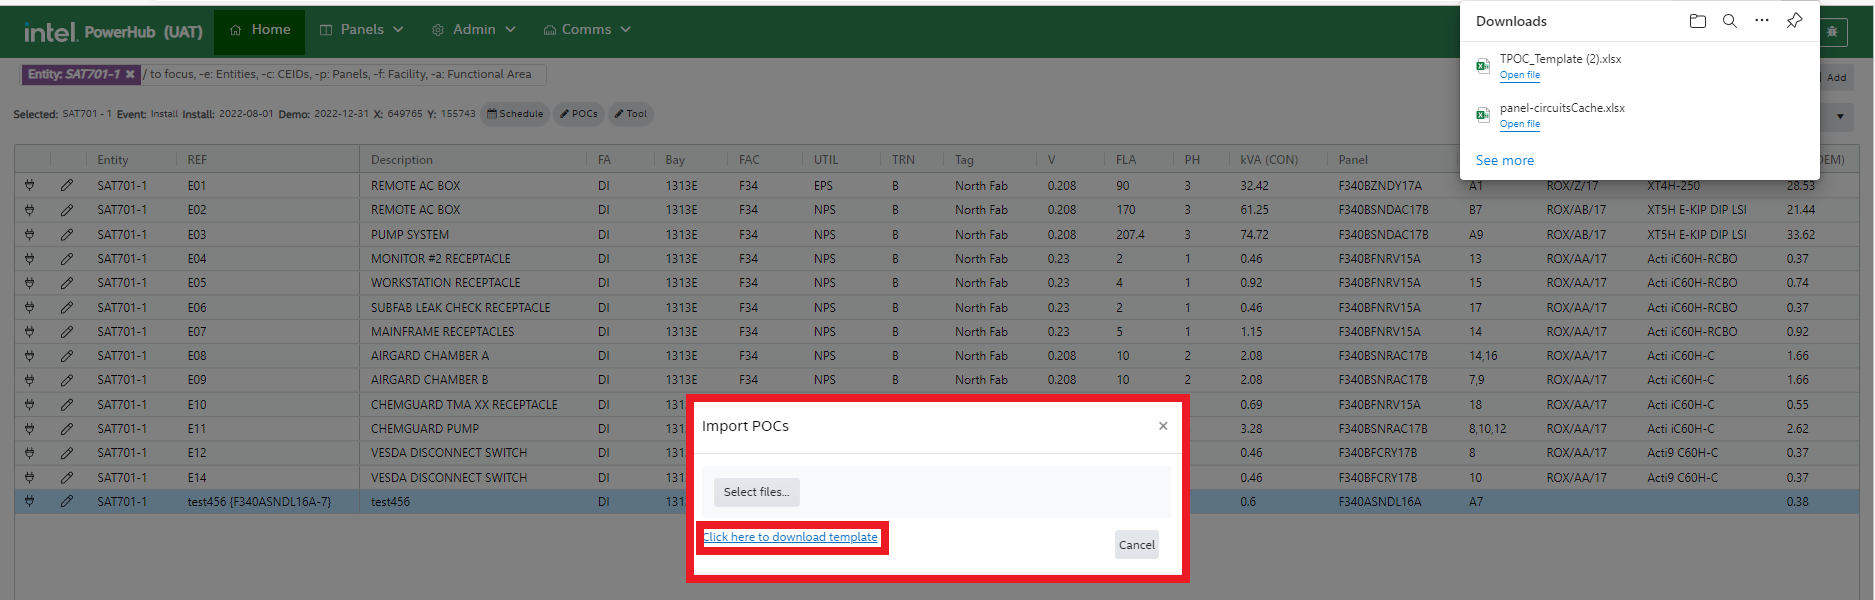Viewport: 1875px width, 600px height.
Task: Expand the Panels menu
Action: coord(361,30)
